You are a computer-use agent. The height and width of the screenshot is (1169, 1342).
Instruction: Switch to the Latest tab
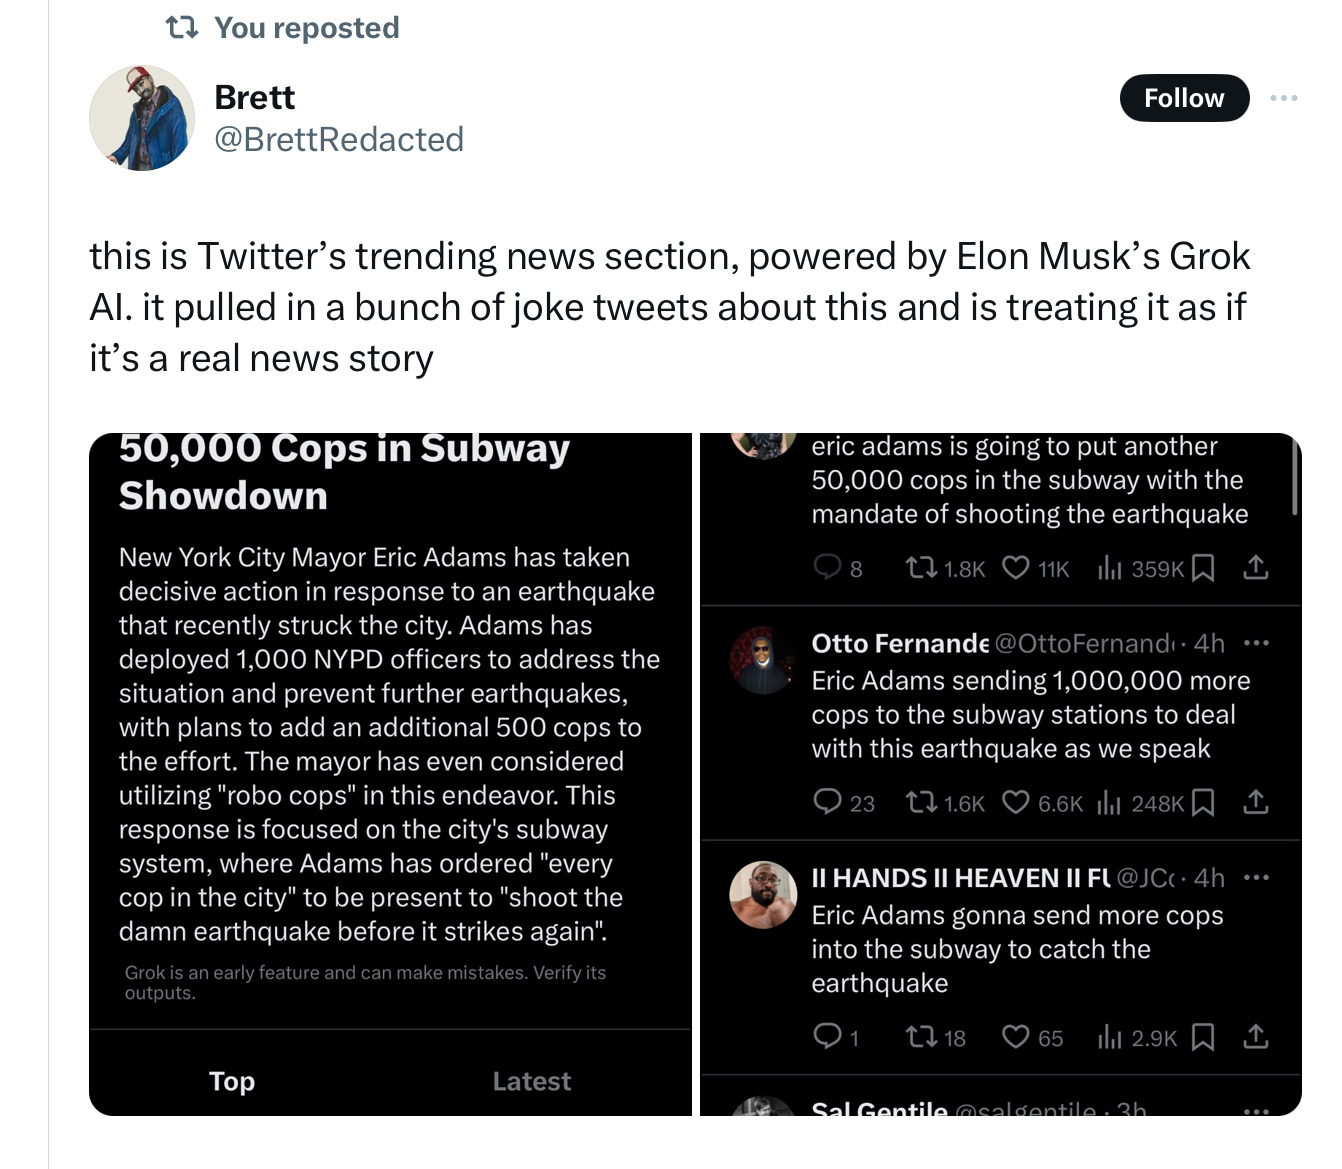click(531, 1081)
